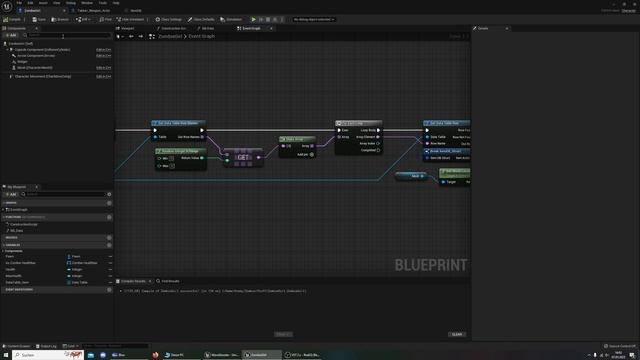
Task: Open the Windows Start menu
Action: point(6,355)
